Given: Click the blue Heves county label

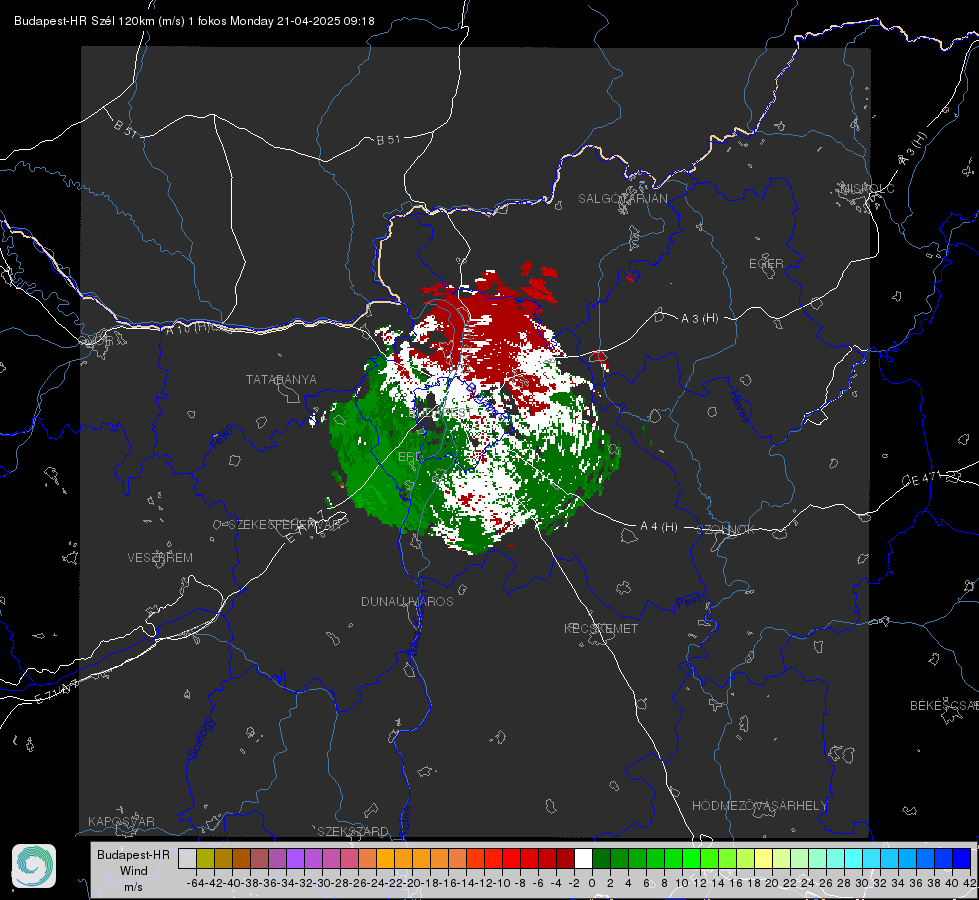Looking at the screenshot, I should [739, 406].
